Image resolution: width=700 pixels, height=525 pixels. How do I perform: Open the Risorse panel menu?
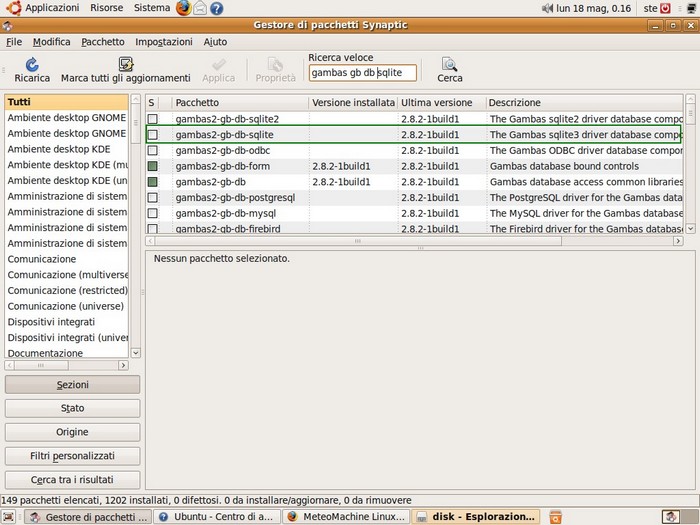point(107,8)
